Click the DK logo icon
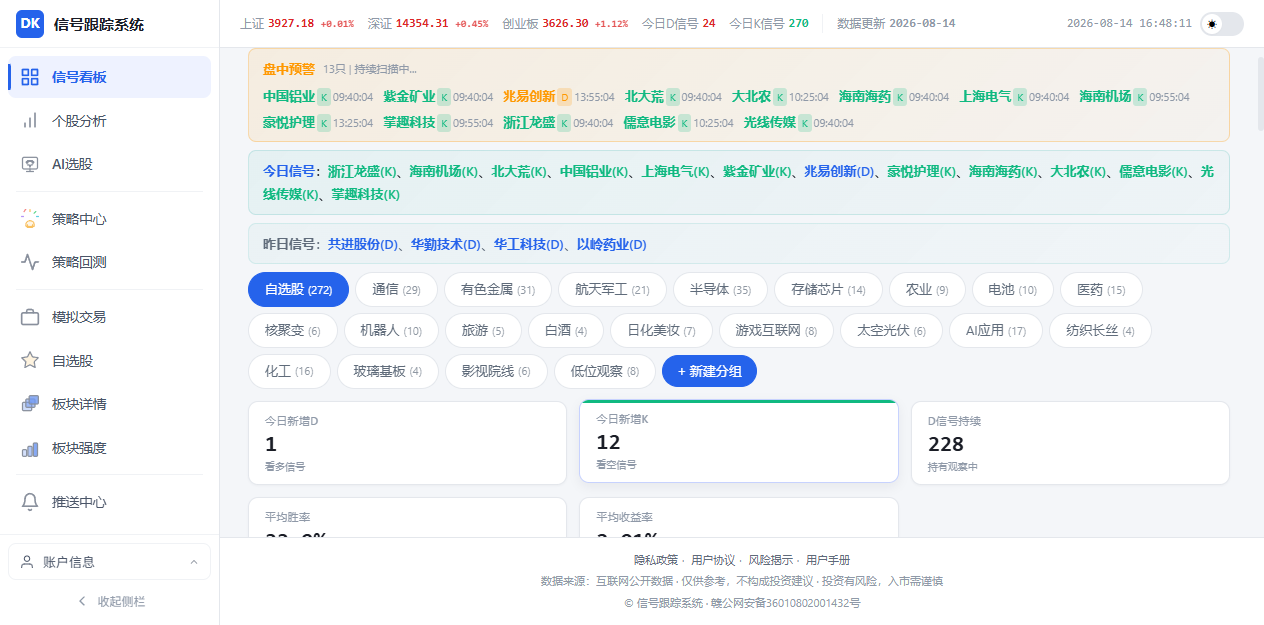Viewport: 1264px width, 625px height. 30,24
